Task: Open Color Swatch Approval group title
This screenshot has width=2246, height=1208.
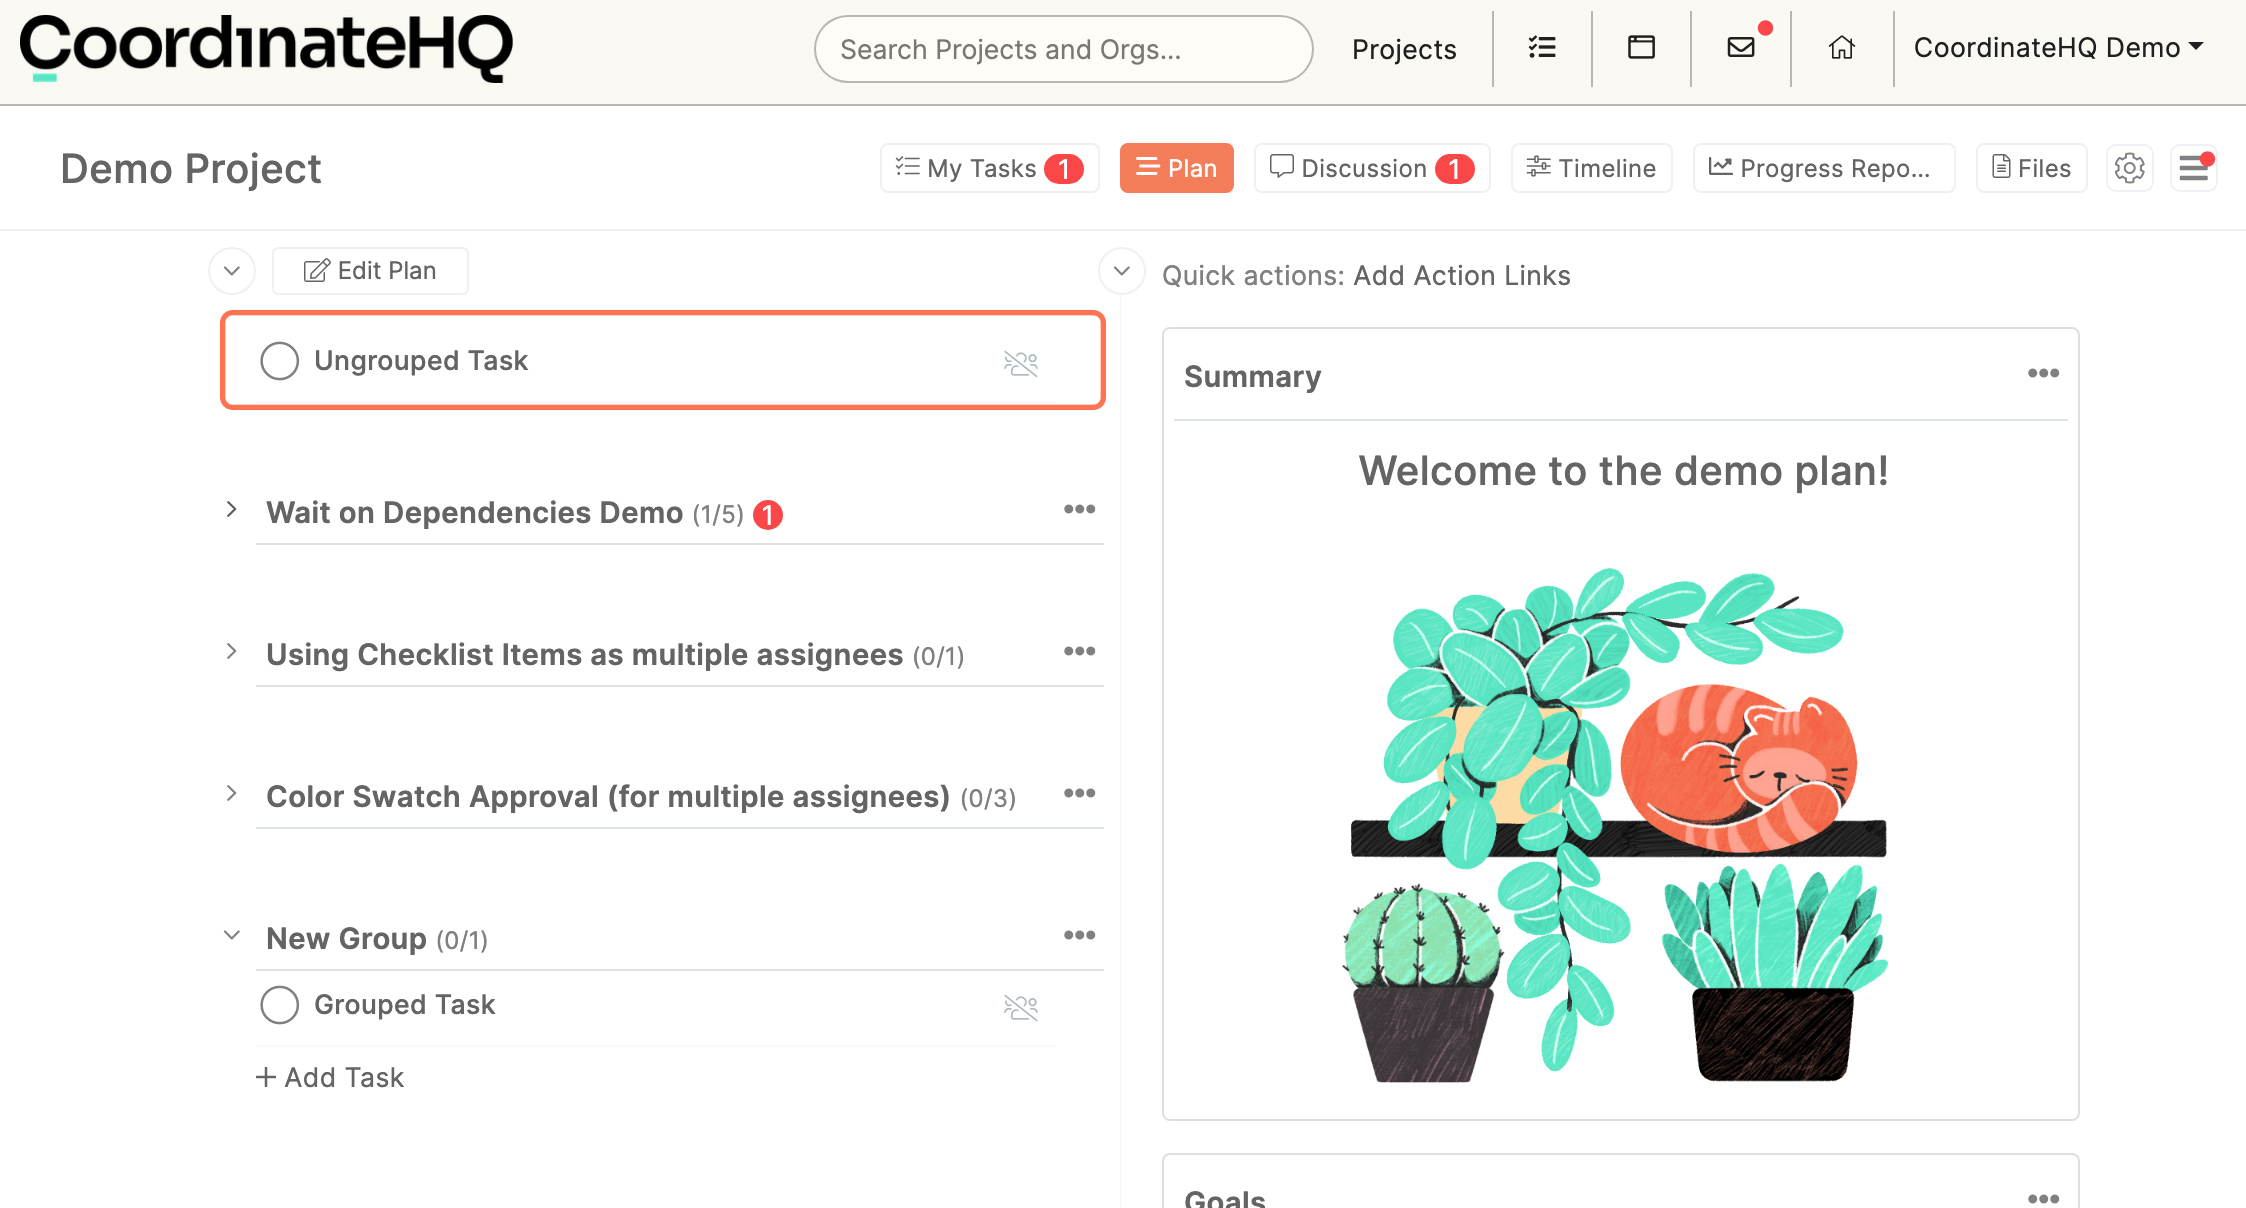Action: 608,797
